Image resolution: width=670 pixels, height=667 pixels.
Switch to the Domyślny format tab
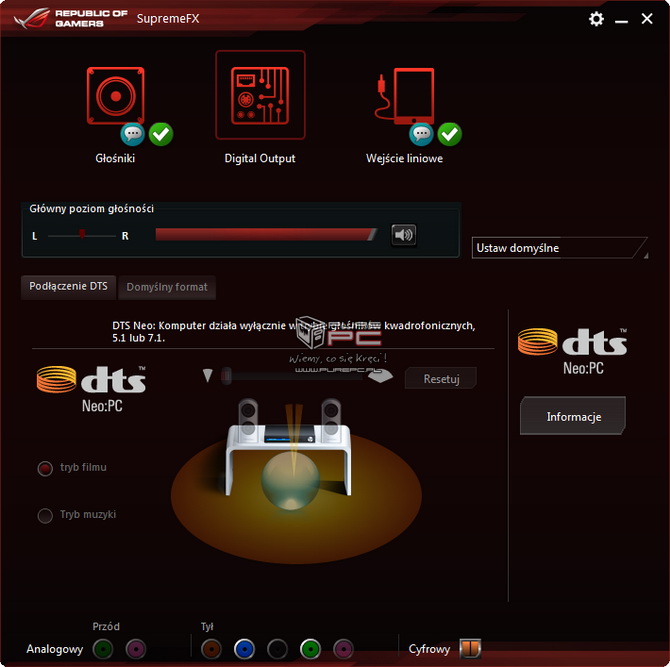[167, 287]
